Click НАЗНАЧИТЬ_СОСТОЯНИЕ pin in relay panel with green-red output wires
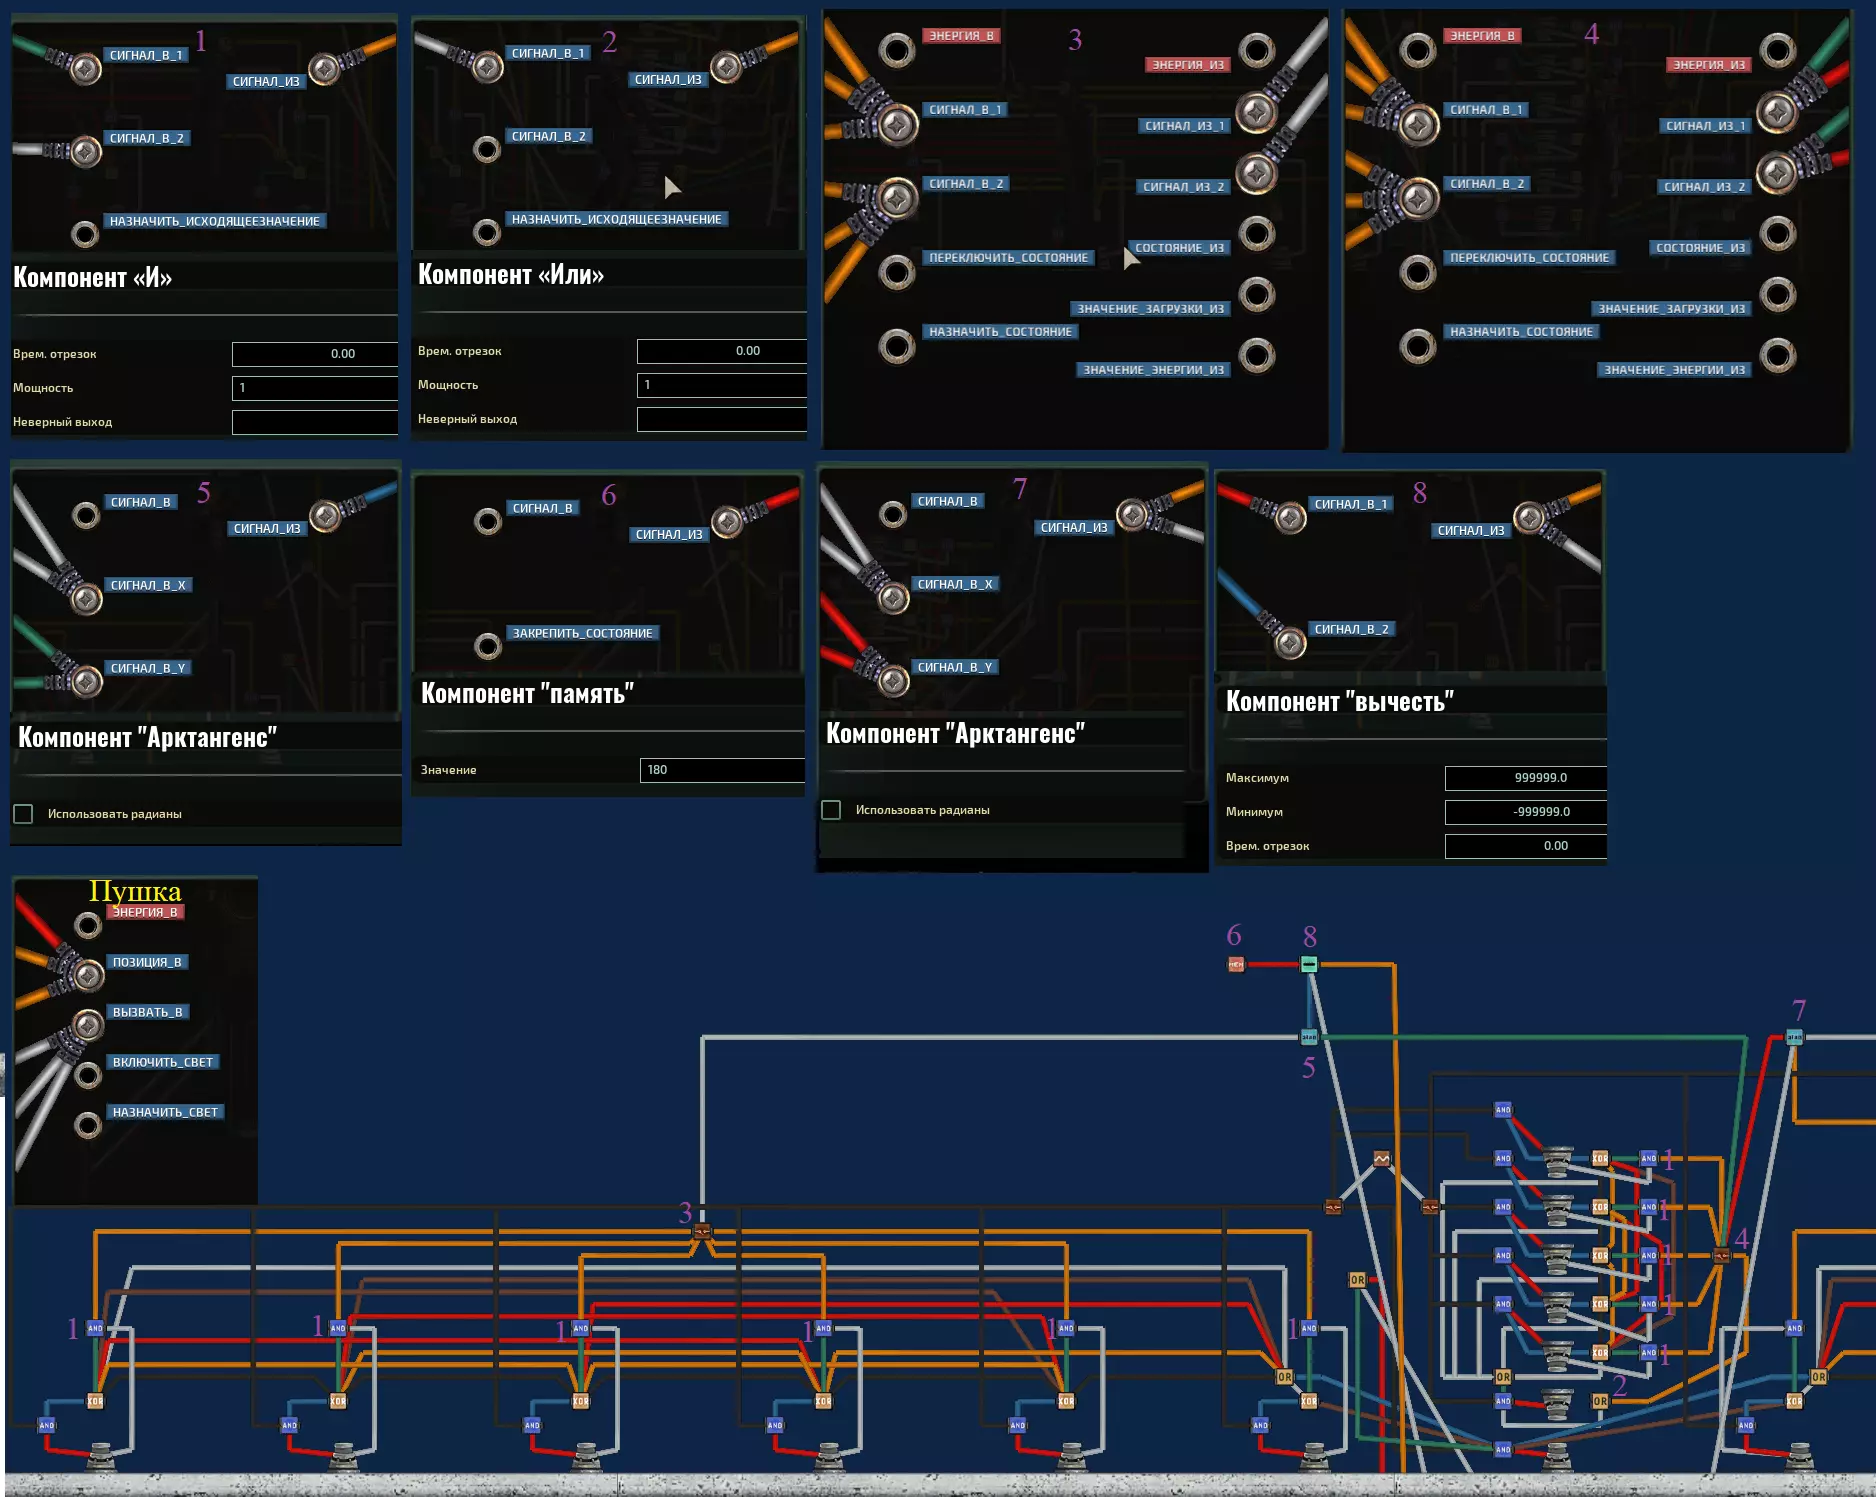 1418,346
